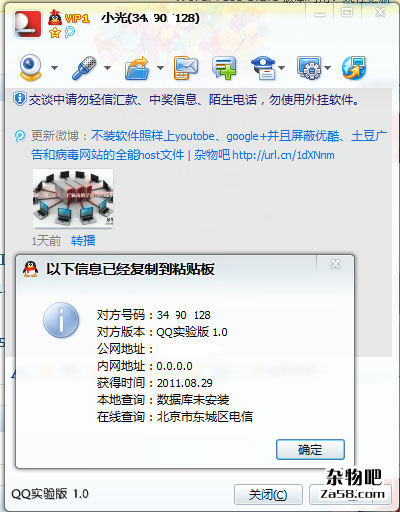Open the report police-hat icon
Screen dimensions: 400x512
coord(263,68)
